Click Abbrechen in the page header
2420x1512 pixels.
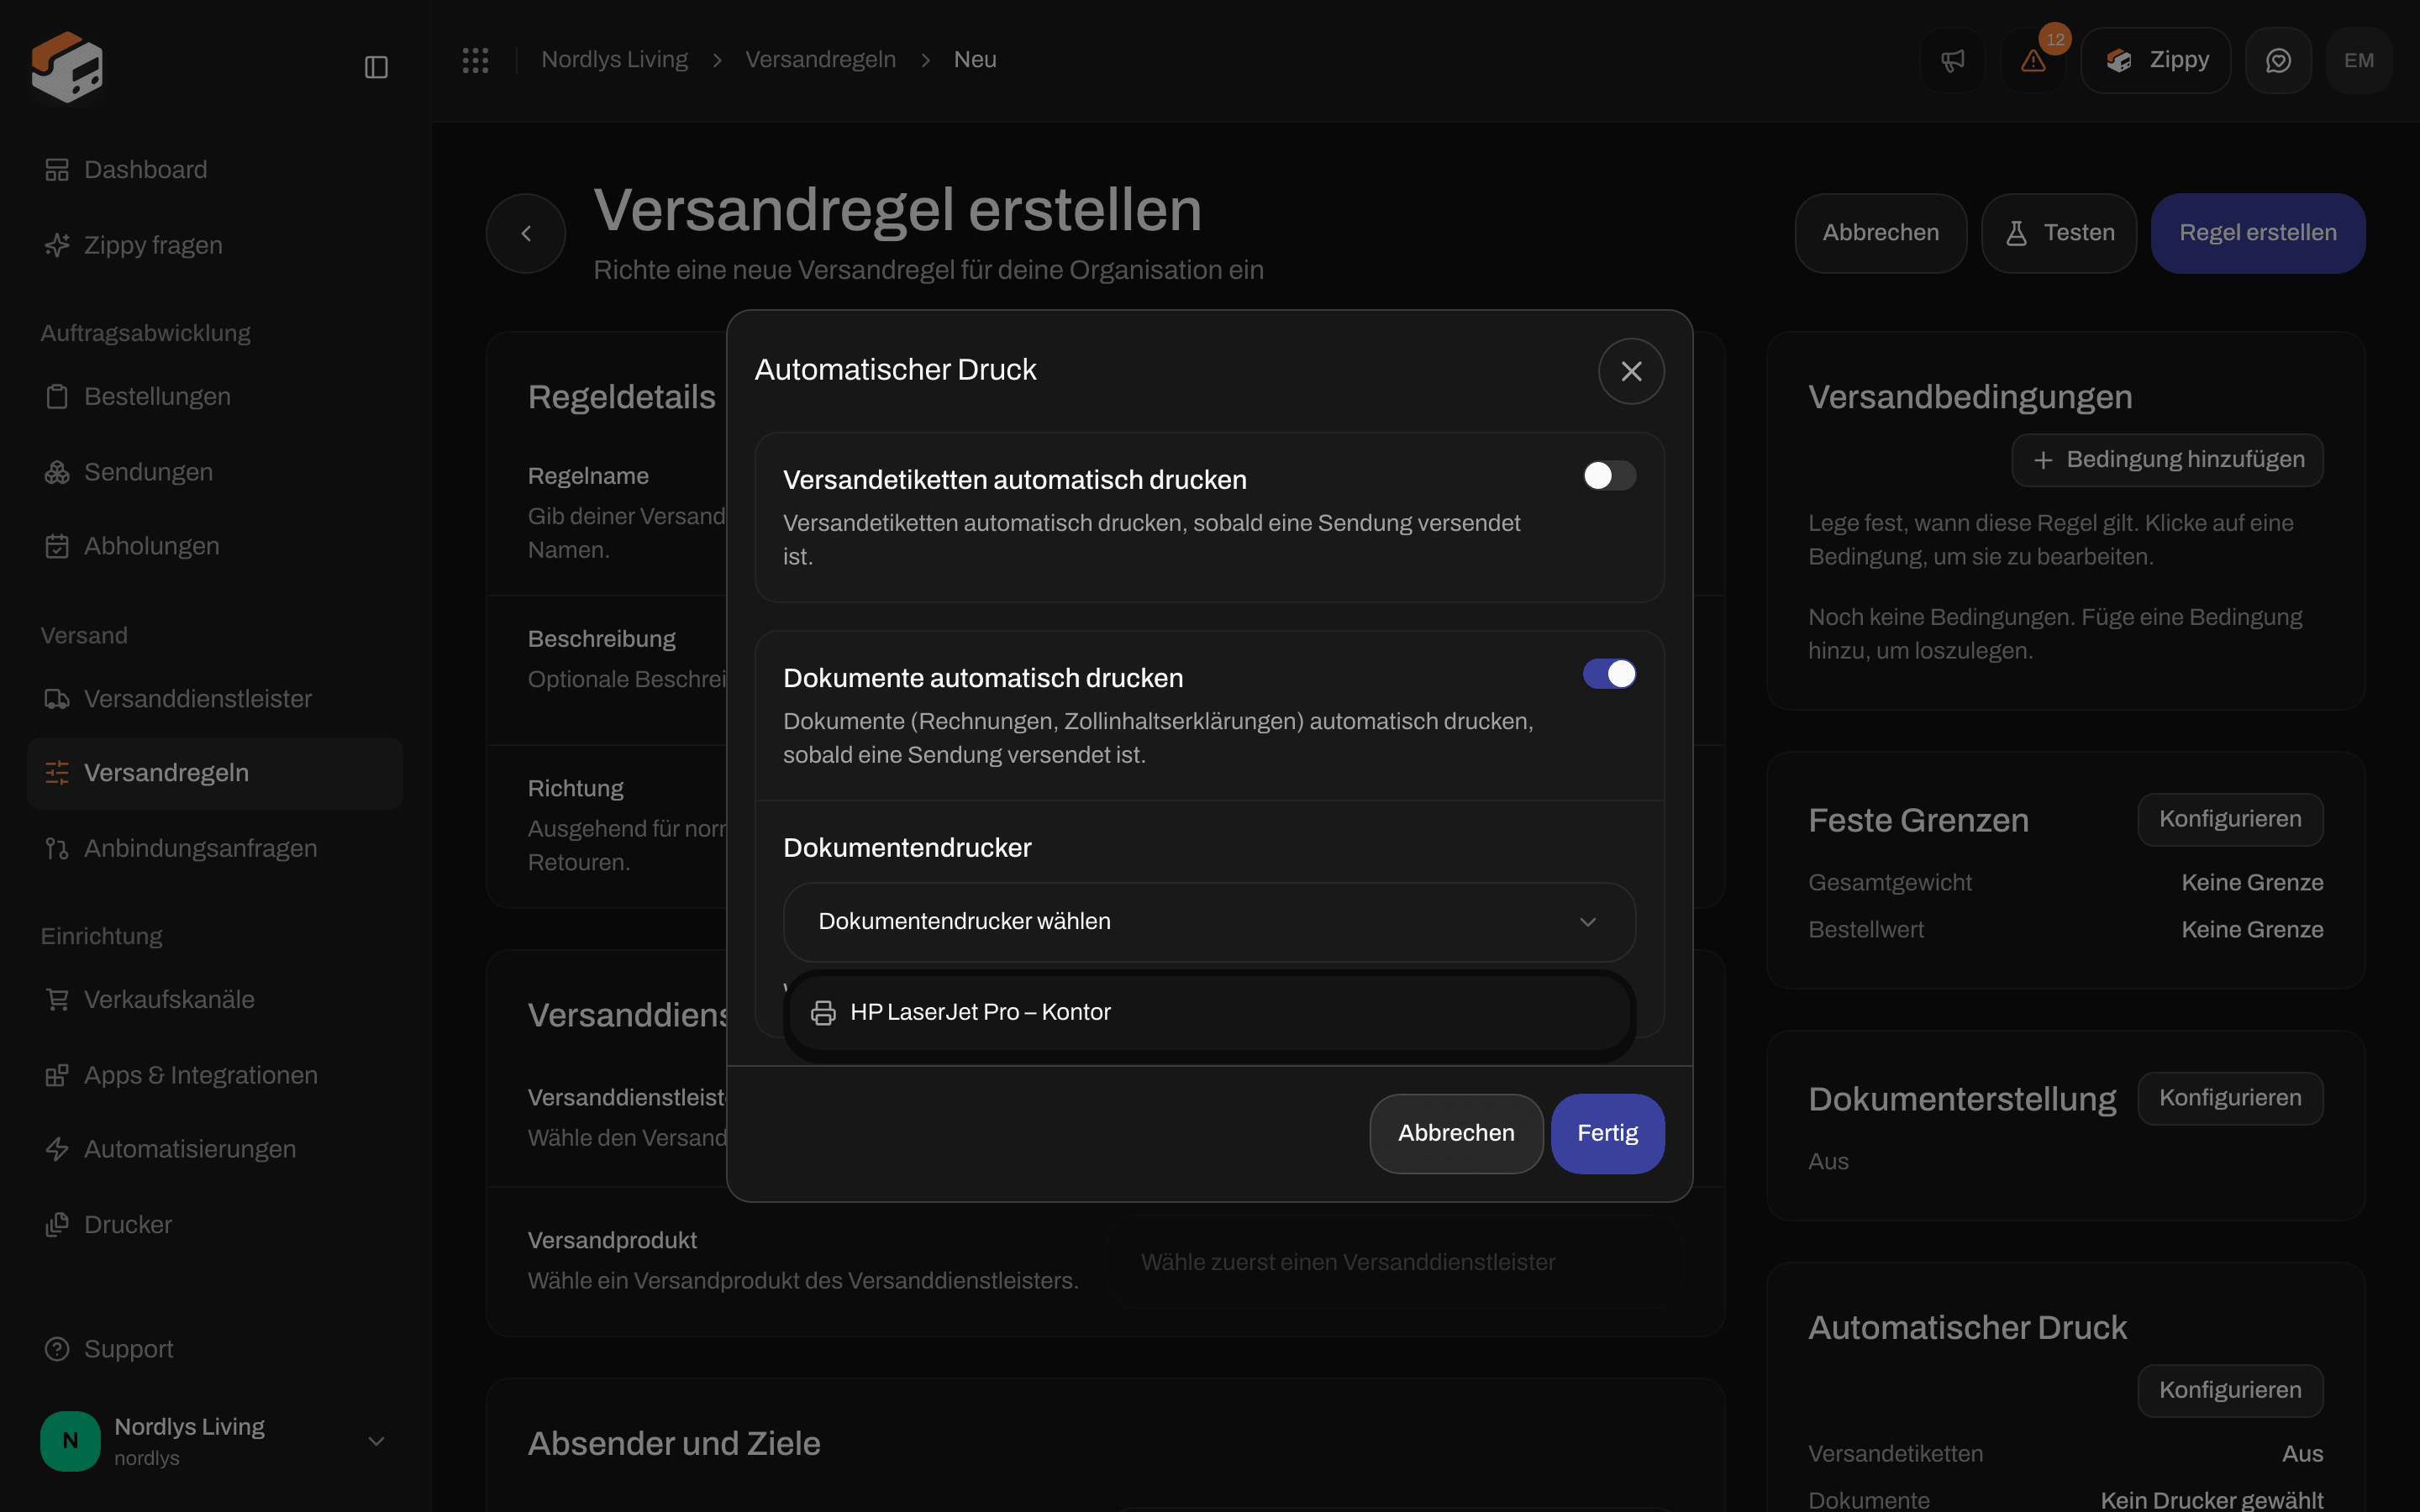(x=1880, y=233)
